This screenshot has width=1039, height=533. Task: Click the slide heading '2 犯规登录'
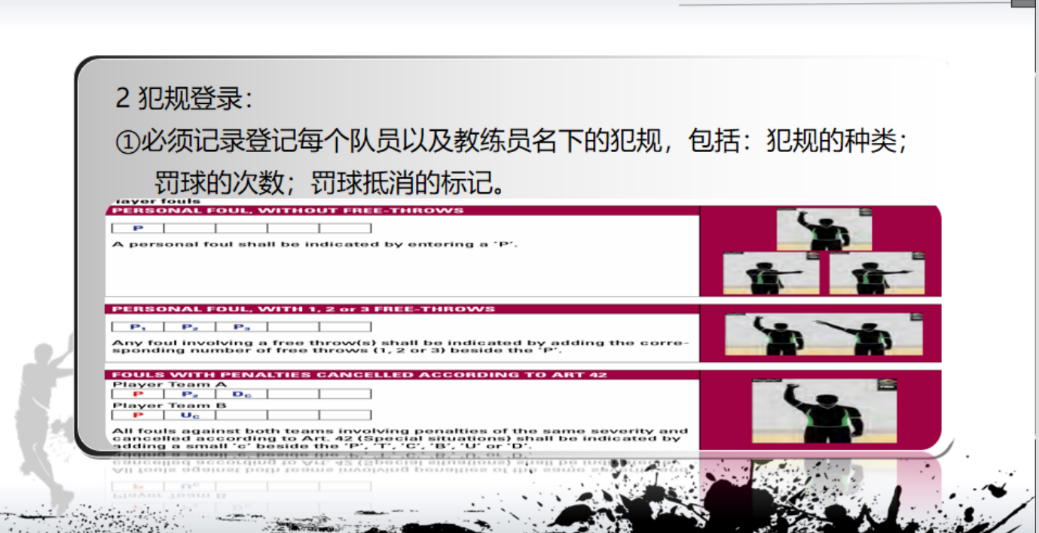pyautogui.click(x=185, y=99)
